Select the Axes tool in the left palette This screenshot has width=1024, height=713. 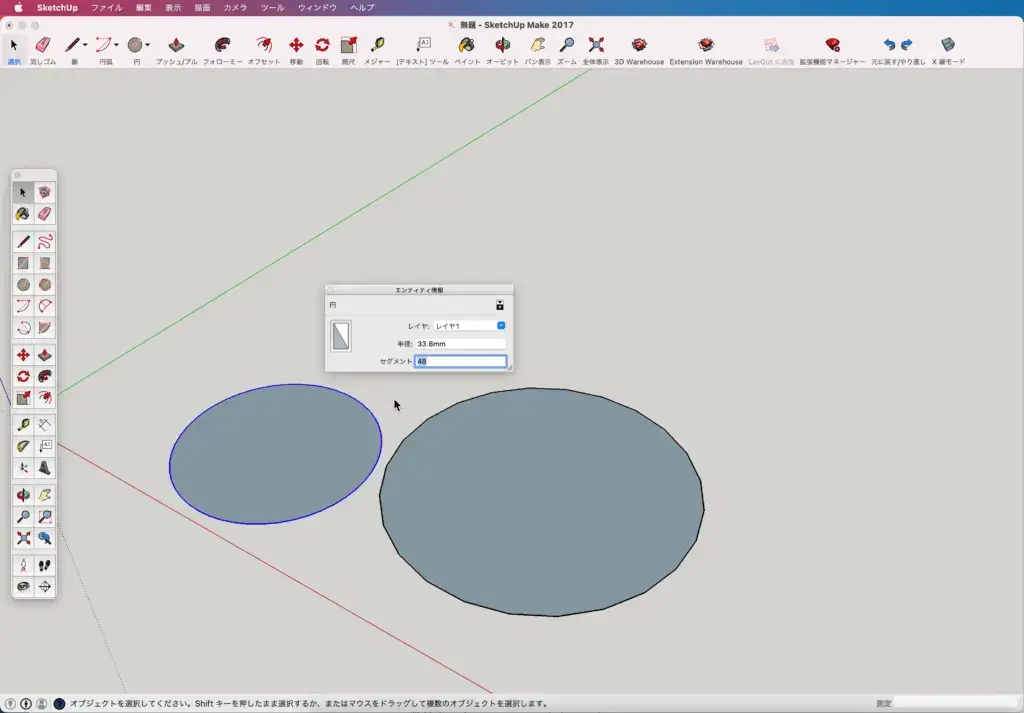tap(23, 468)
